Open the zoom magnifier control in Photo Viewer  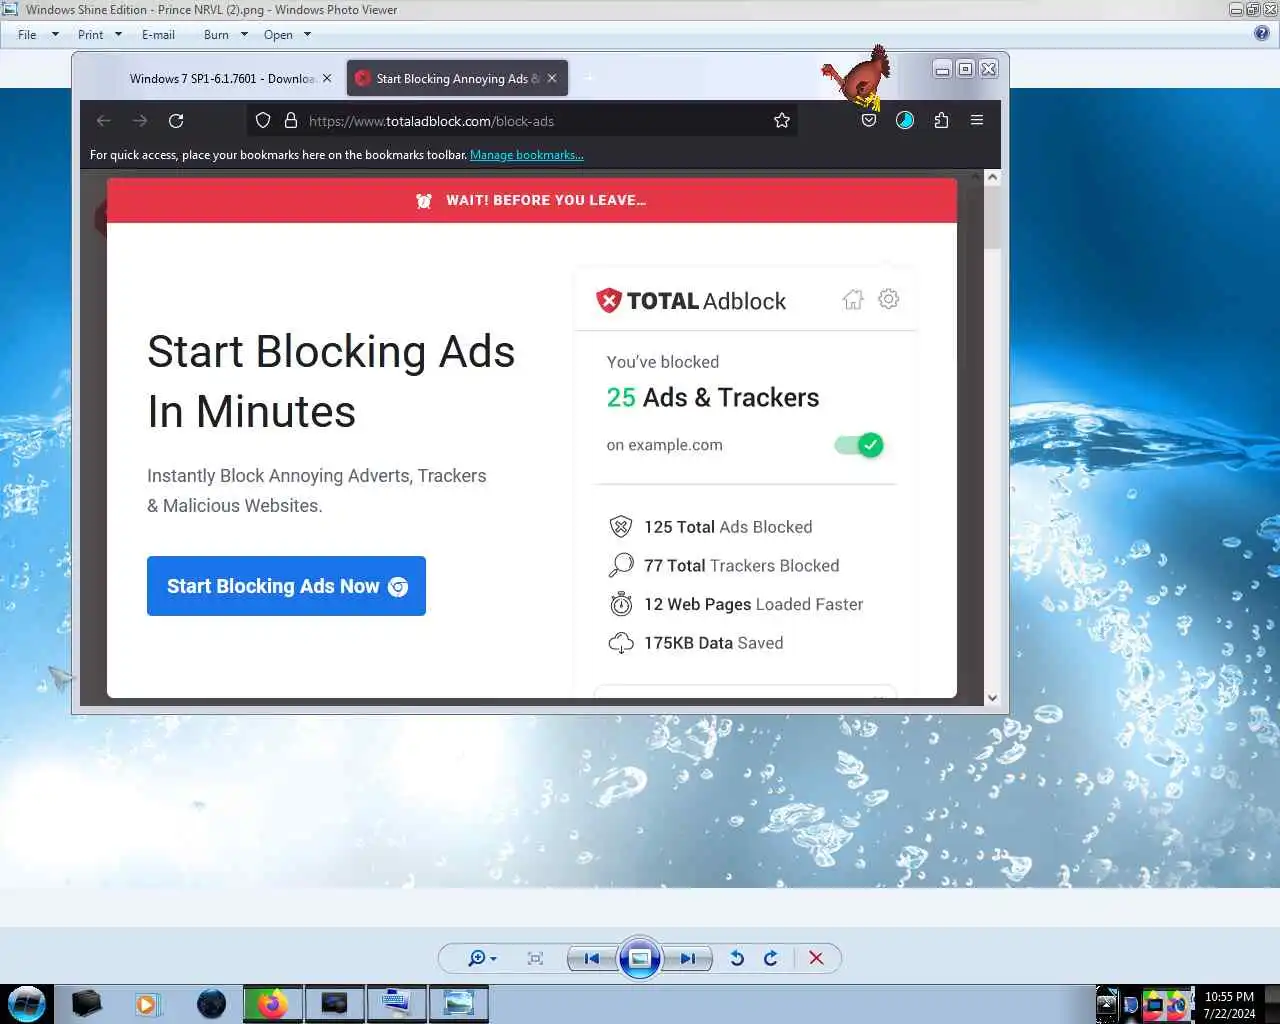pos(481,958)
